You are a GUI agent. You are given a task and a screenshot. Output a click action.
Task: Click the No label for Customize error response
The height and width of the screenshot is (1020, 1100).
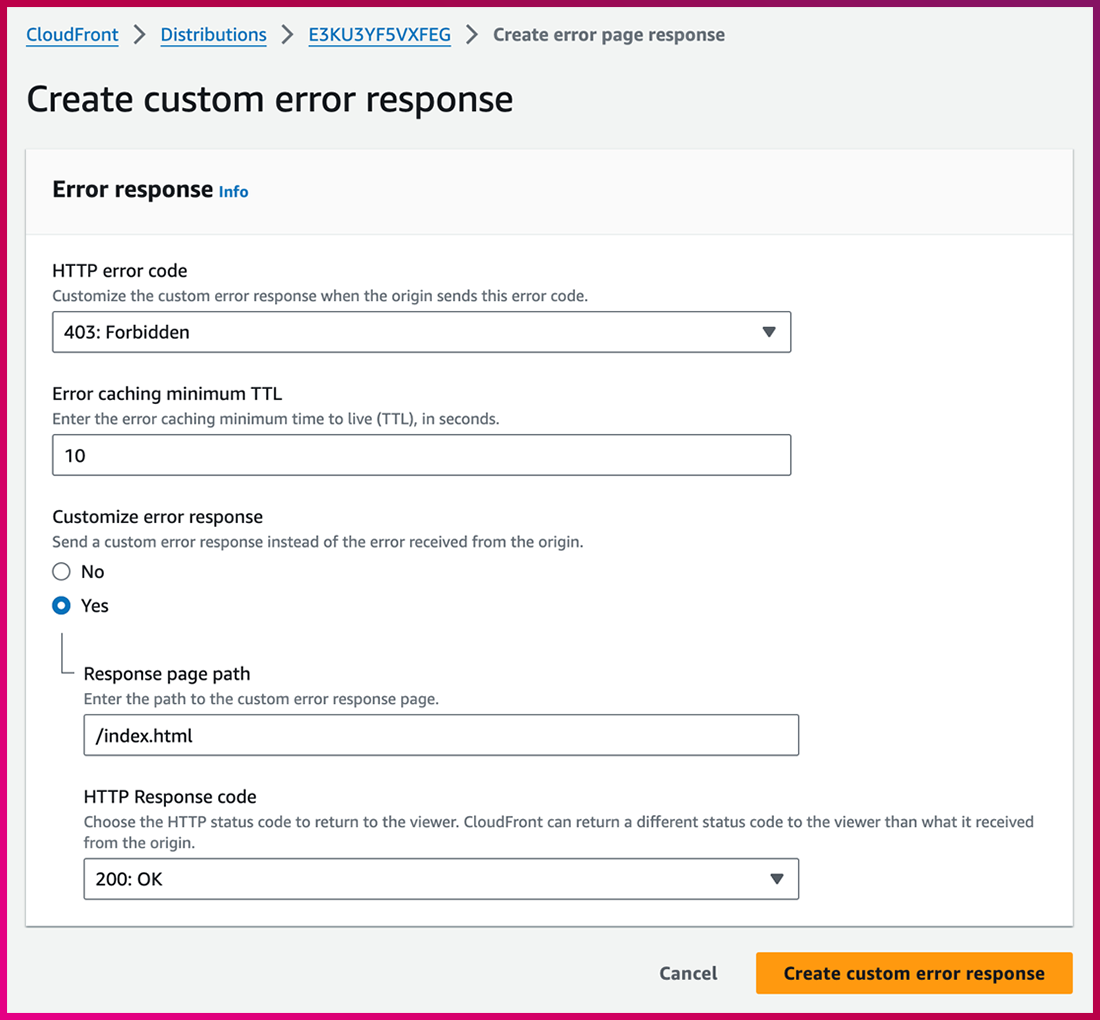[x=93, y=572]
